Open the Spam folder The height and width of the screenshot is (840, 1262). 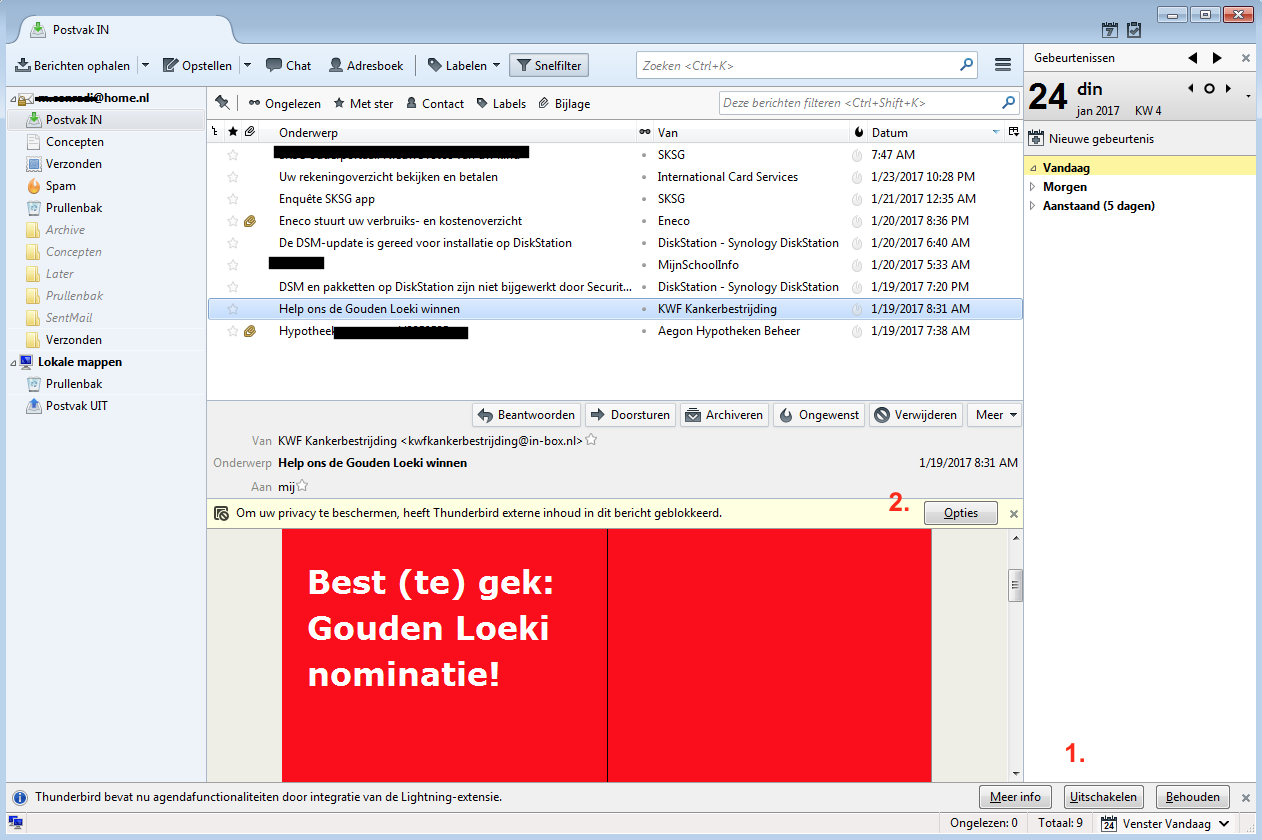(x=60, y=186)
